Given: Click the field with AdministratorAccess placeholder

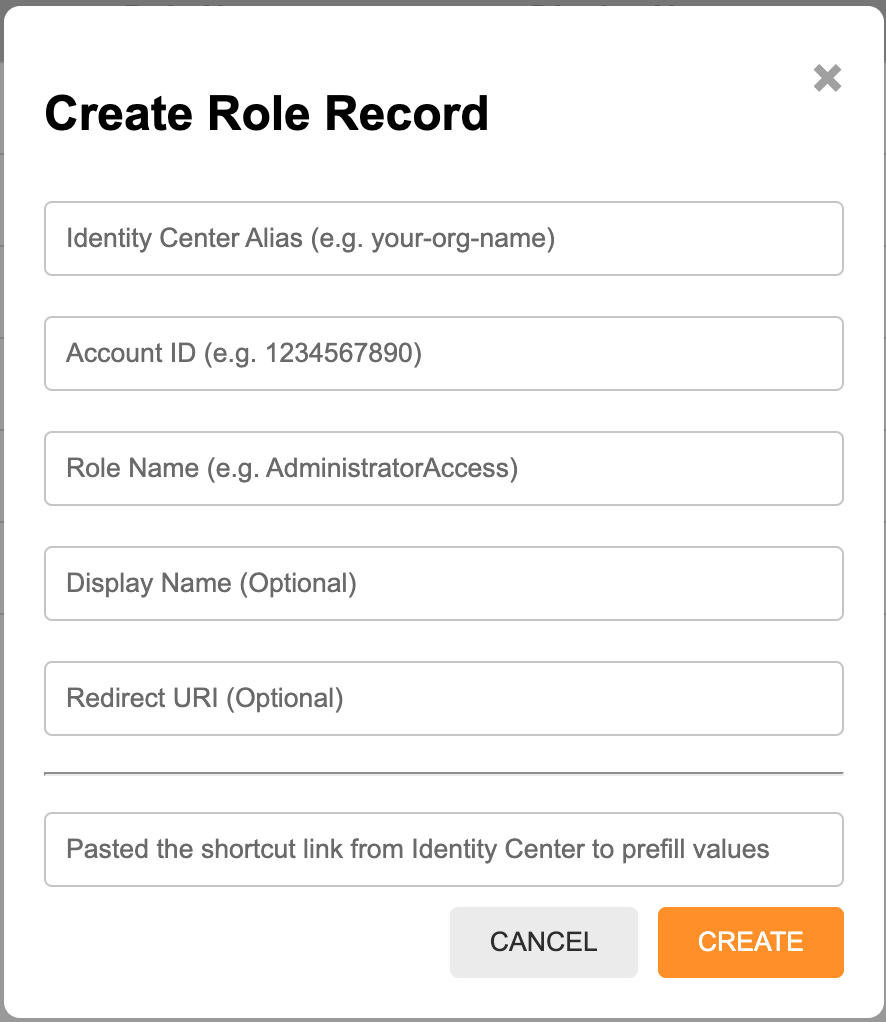Looking at the screenshot, I should coord(443,469).
